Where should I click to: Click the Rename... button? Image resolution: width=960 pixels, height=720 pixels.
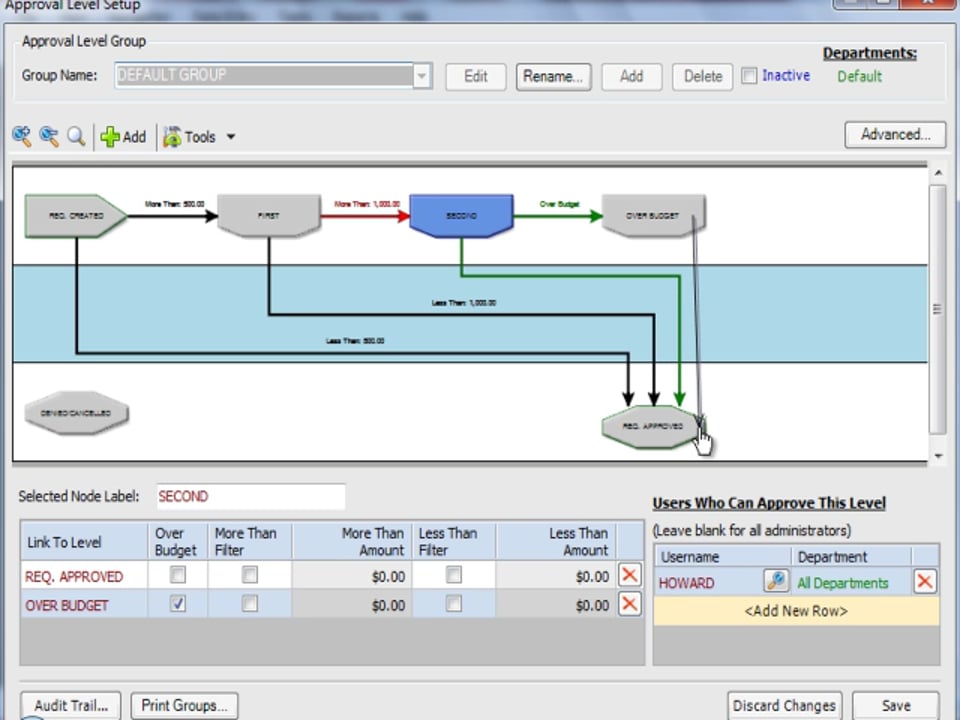tap(553, 76)
